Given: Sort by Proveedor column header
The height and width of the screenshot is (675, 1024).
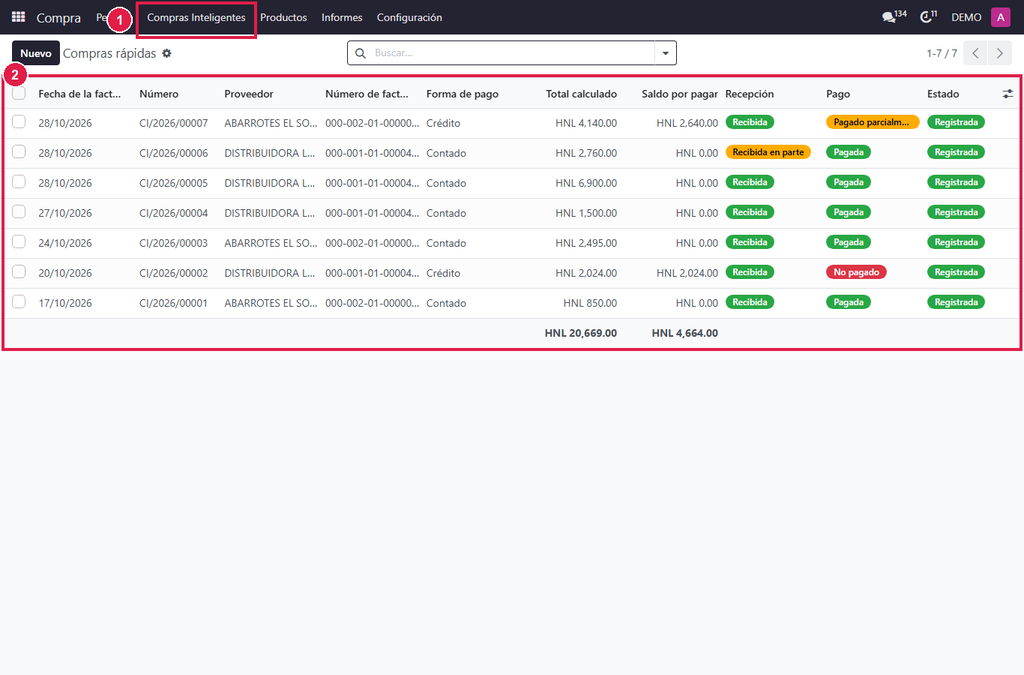Looking at the screenshot, I should (249, 94).
